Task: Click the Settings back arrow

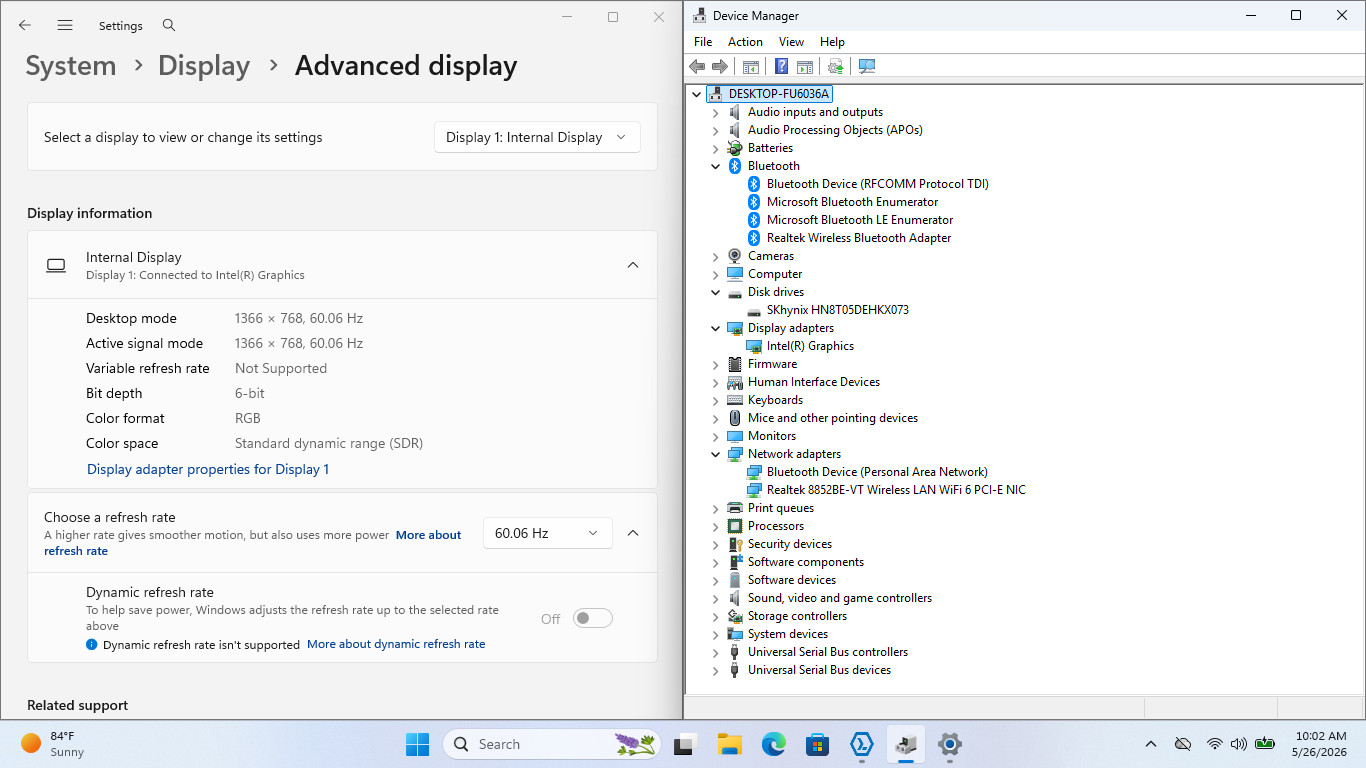Action: coord(25,25)
